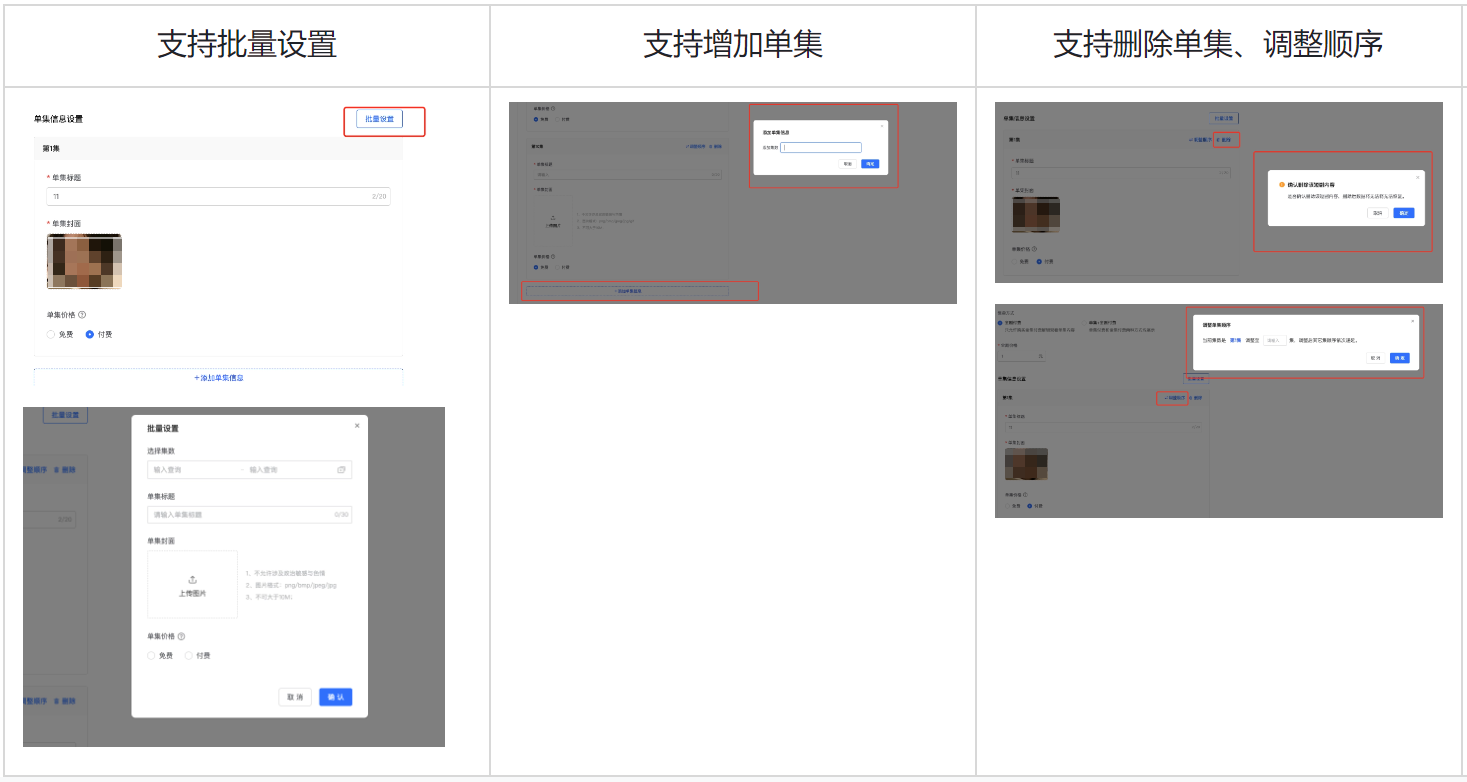The image size is (1467, 782).
Task: Open cover thumbnail in bottom-right screenshot
Action: [x=1026, y=464]
